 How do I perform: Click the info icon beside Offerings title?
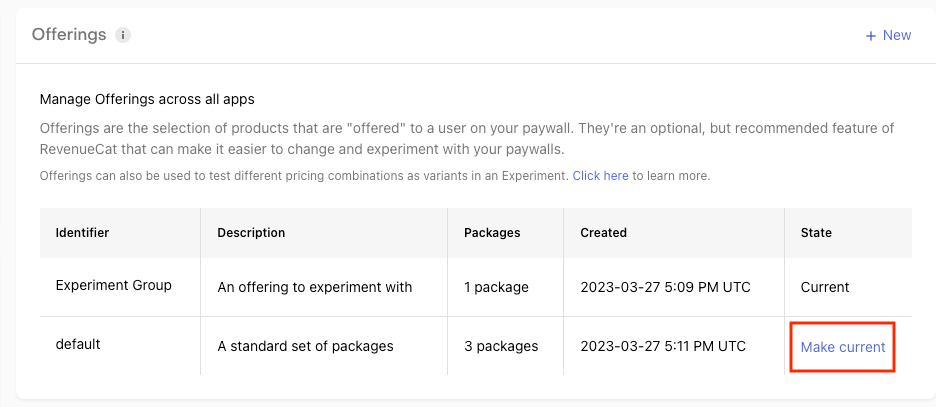coord(123,35)
